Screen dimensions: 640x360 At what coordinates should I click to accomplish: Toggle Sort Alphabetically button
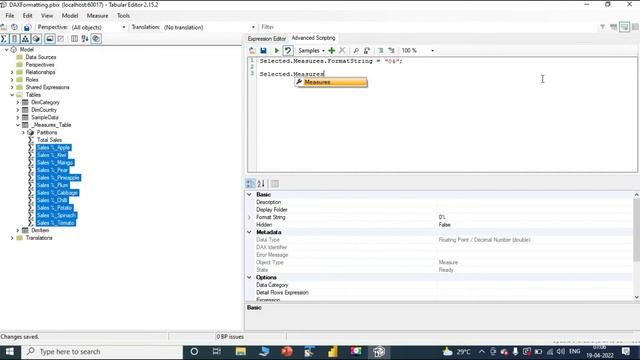[x=85, y=39]
